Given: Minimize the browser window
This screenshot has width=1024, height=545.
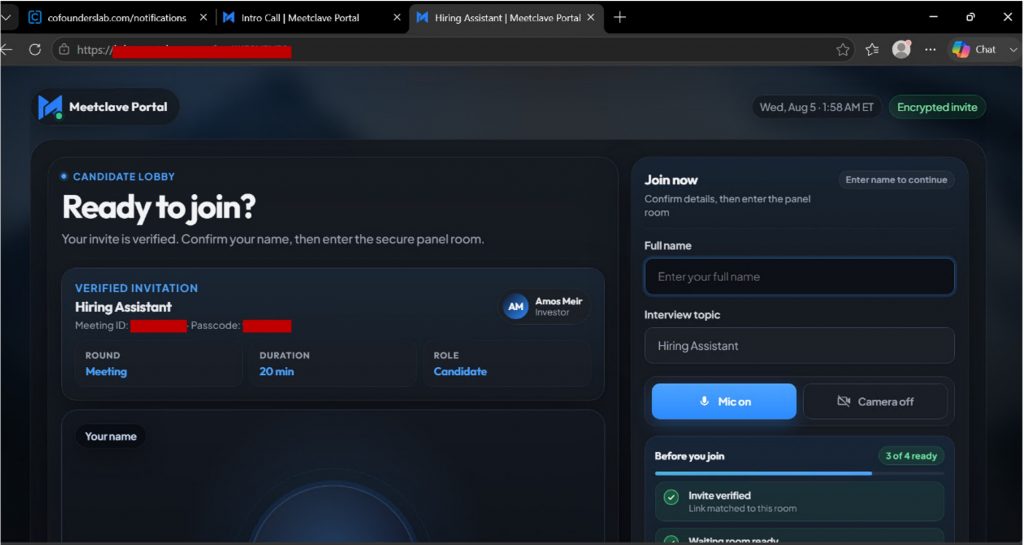Looking at the screenshot, I should 933,18.
